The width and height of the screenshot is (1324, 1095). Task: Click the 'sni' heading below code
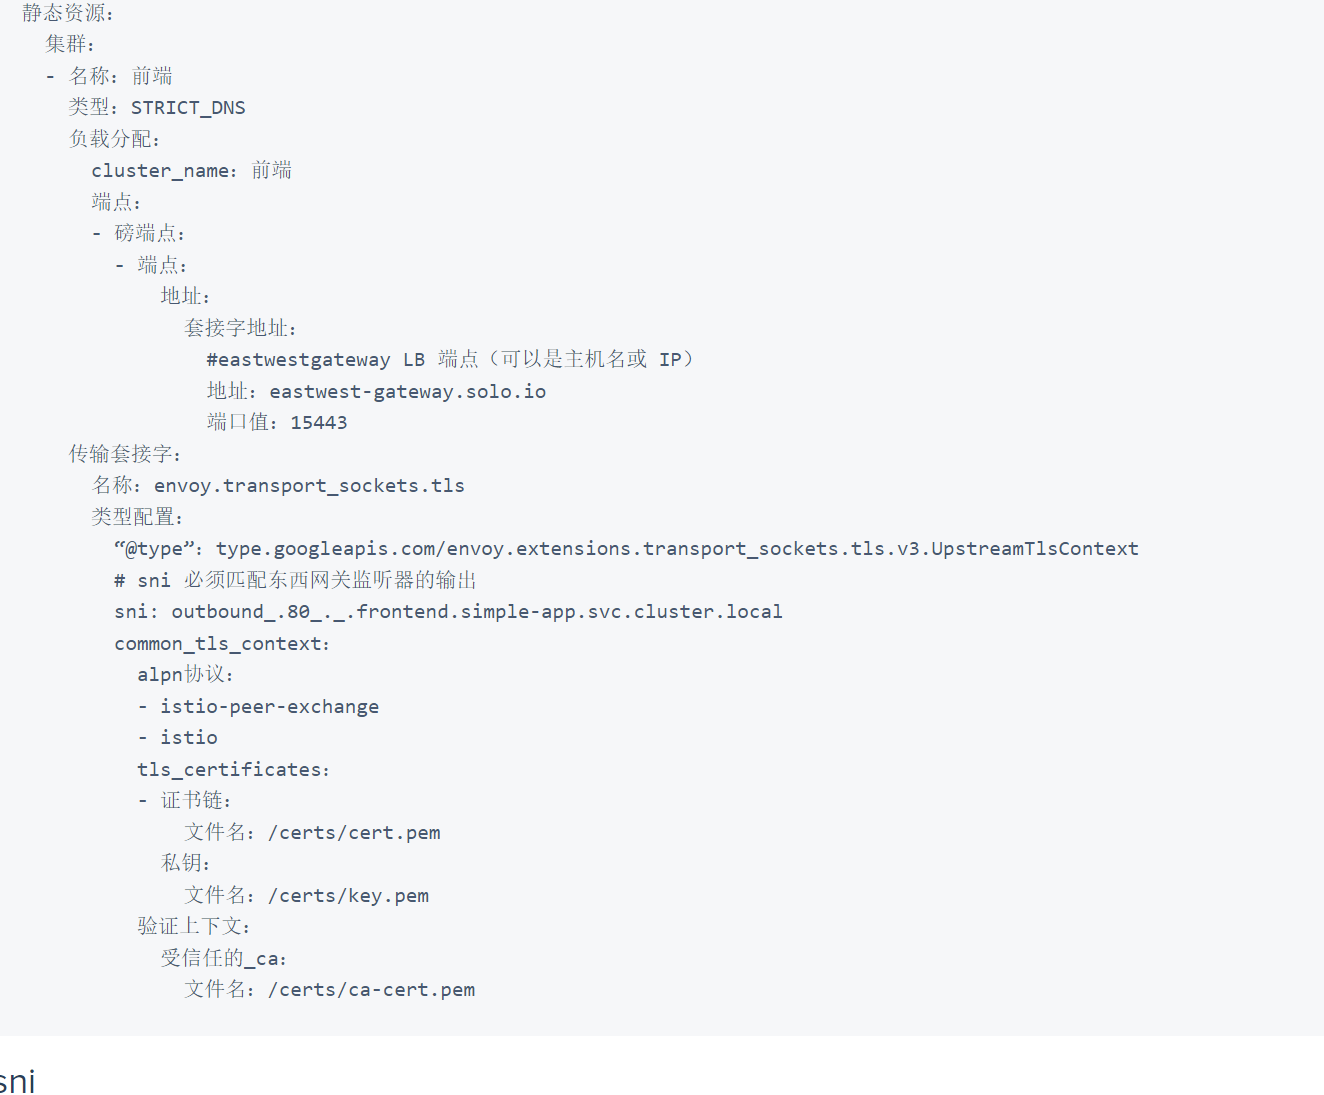pos(17,1081)
